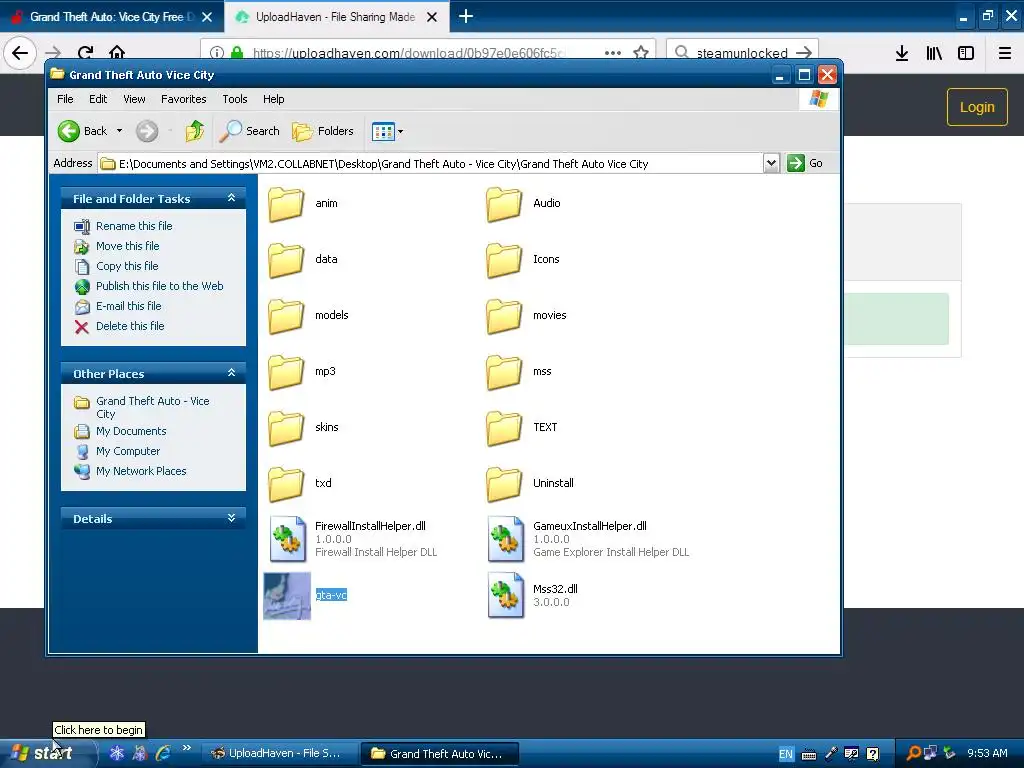The height and width of the screenshot is (768, 1024).
Task: Collapse File and Folder Tasks panel
Action: 231,198
